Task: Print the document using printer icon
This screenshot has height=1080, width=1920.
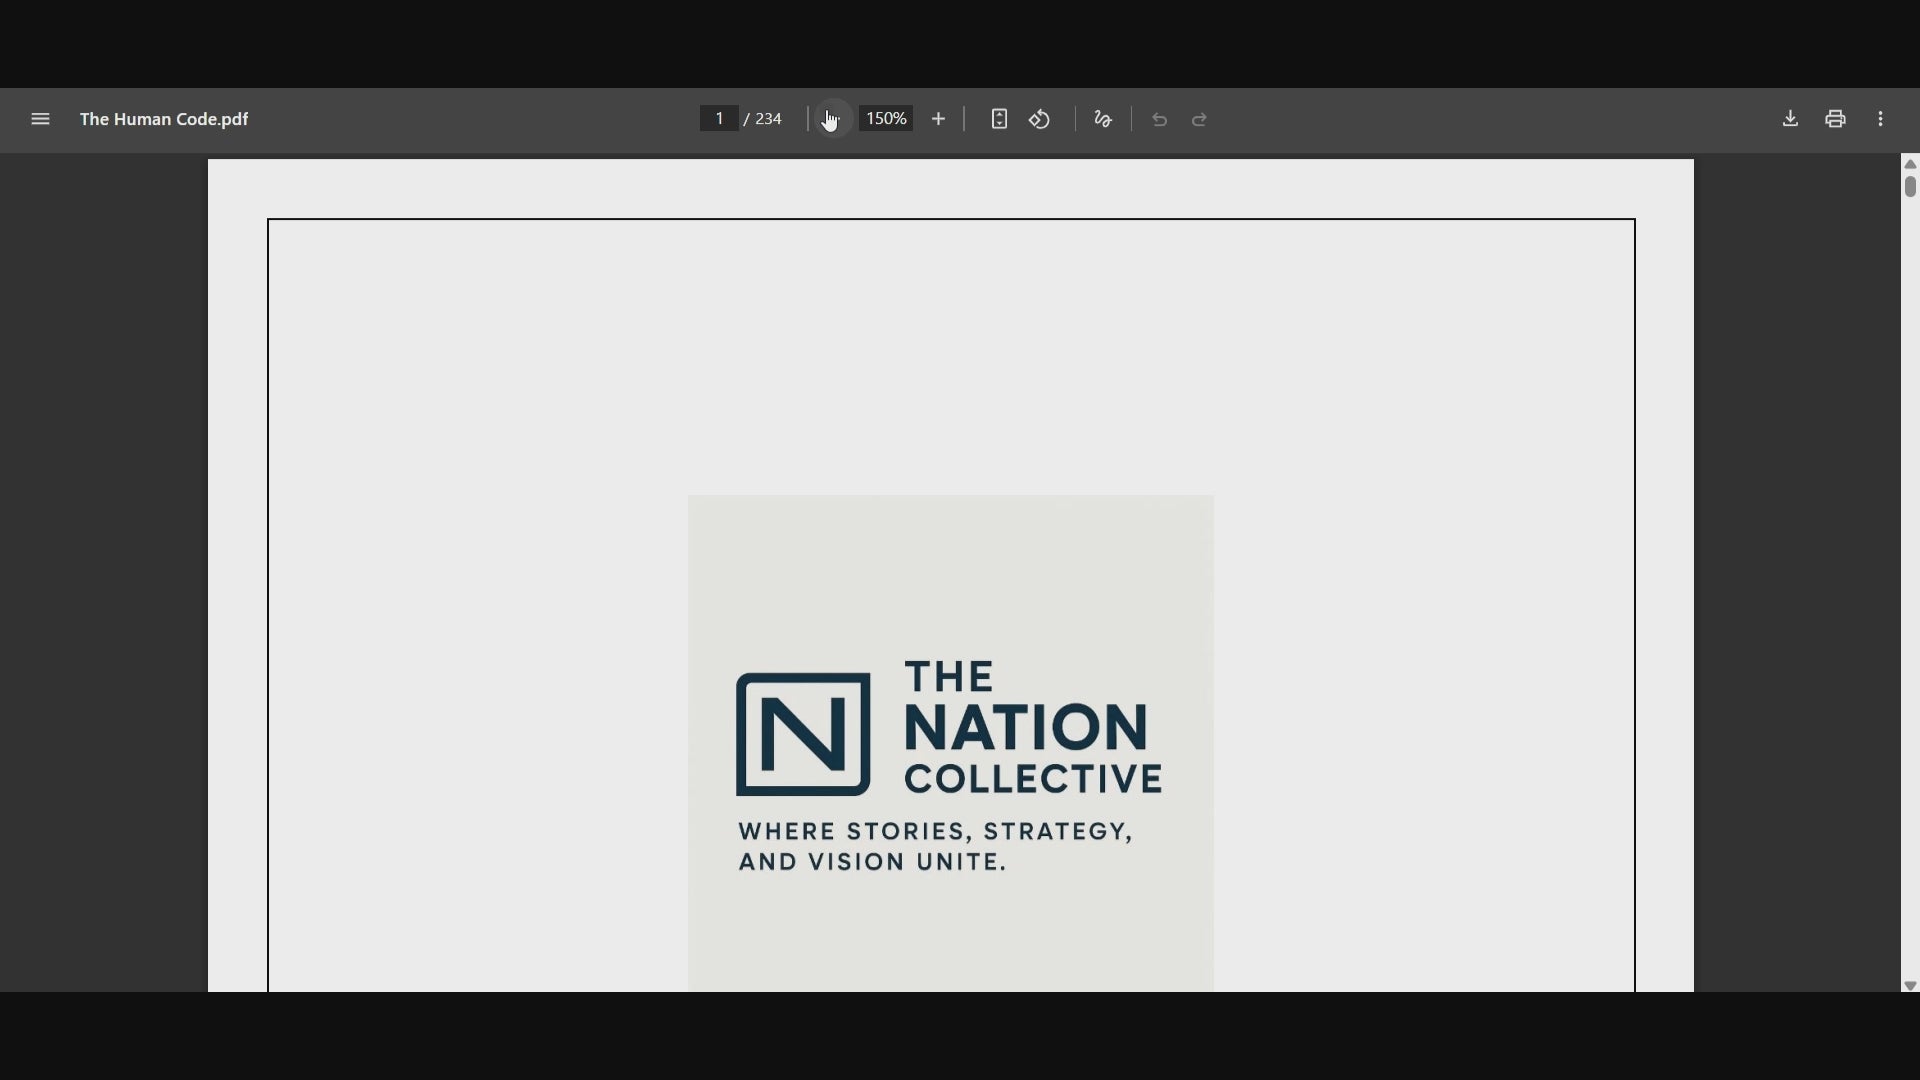Action: 1835,119
